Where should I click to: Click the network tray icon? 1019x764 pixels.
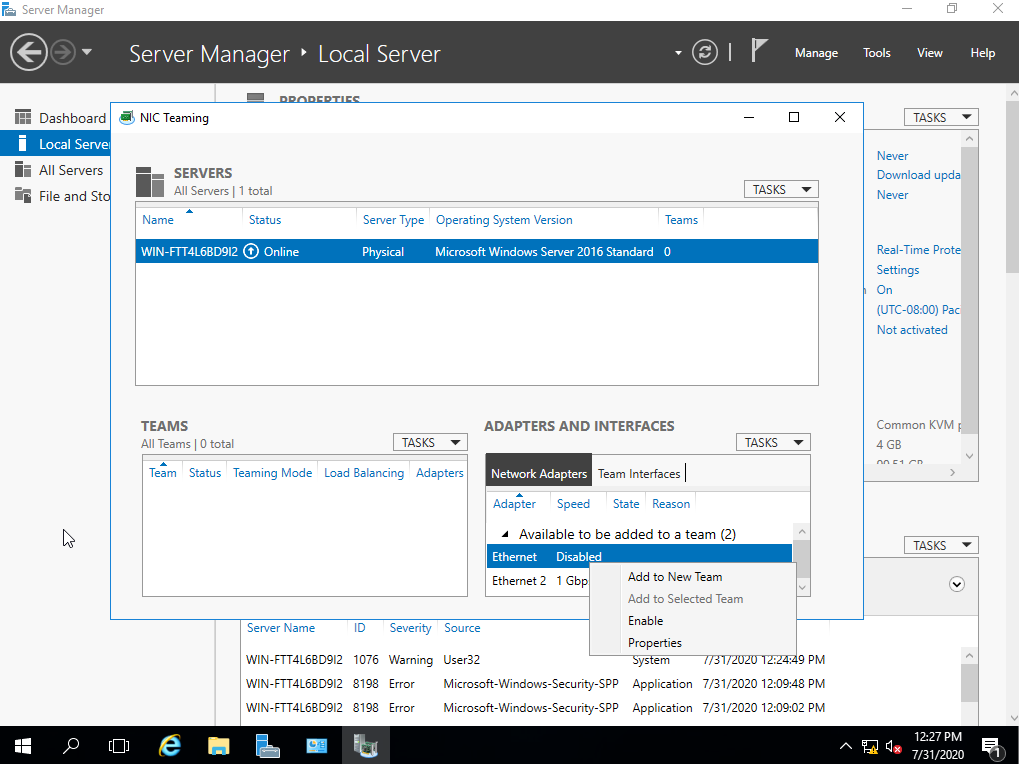click(x=870, y=746)
